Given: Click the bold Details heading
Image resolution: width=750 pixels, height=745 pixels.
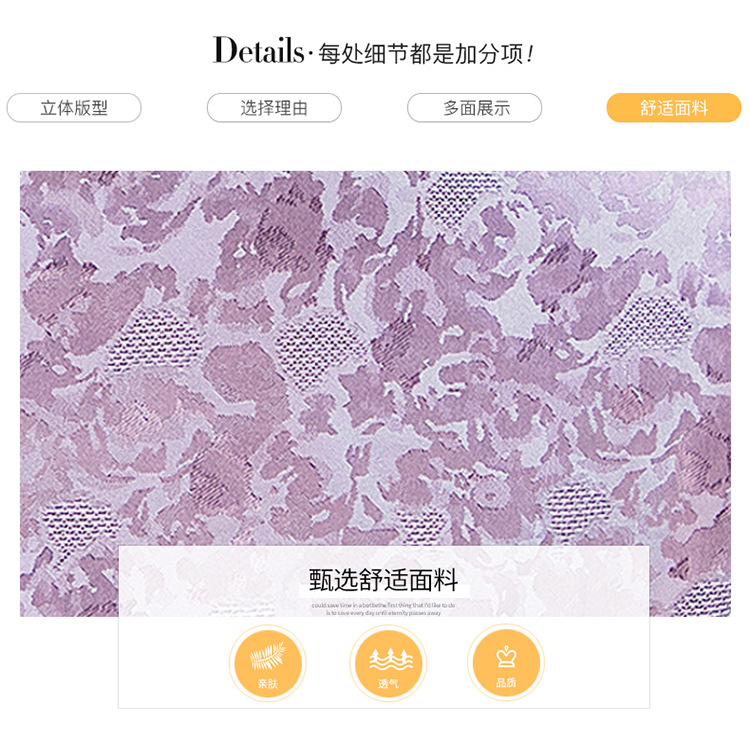Looking at the screenshot, I should [258, 50].
